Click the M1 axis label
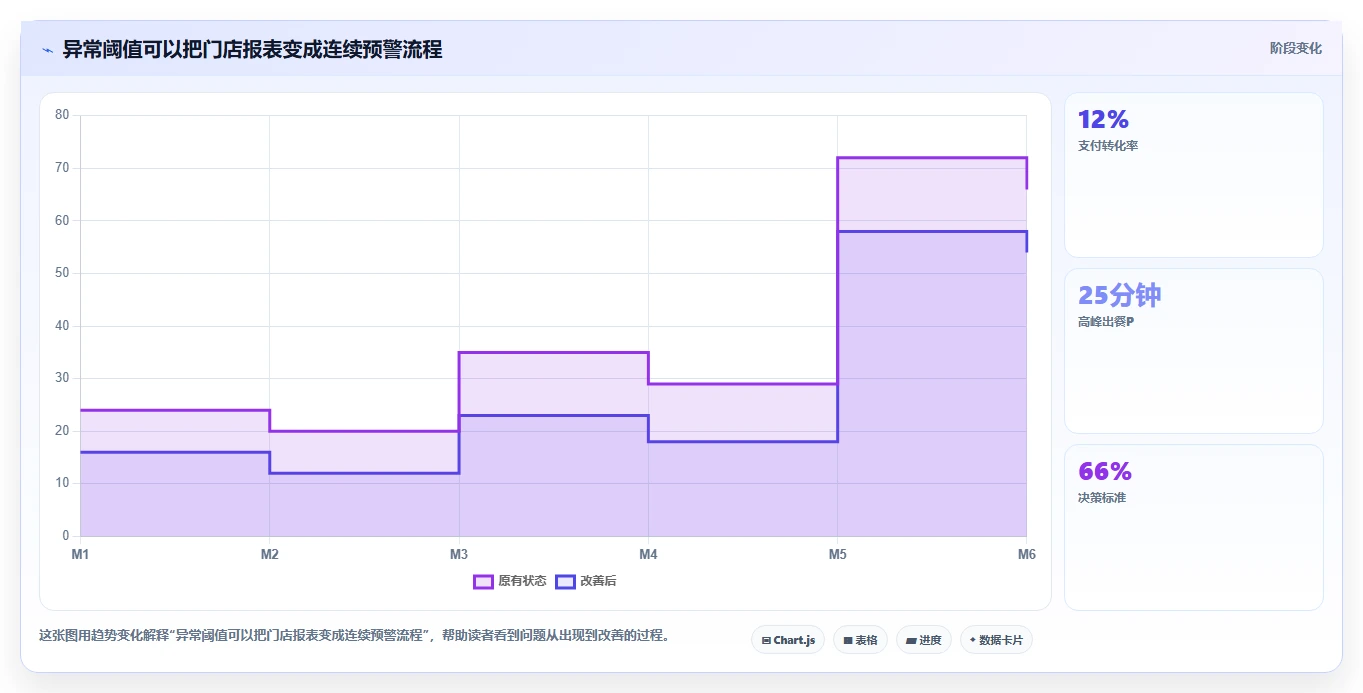Viewport: 1363px width, 693px height. 80,554
